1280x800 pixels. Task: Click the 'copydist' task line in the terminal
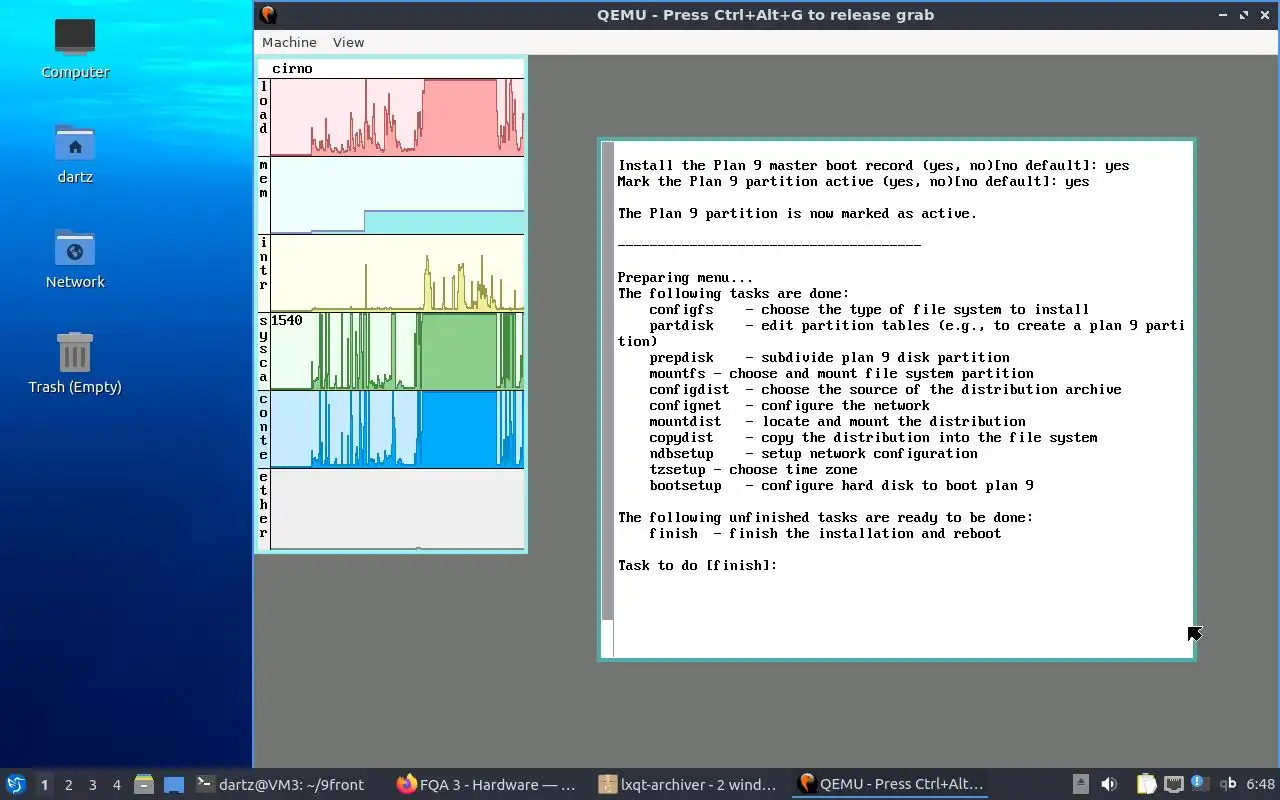click(x=873, y=438)
